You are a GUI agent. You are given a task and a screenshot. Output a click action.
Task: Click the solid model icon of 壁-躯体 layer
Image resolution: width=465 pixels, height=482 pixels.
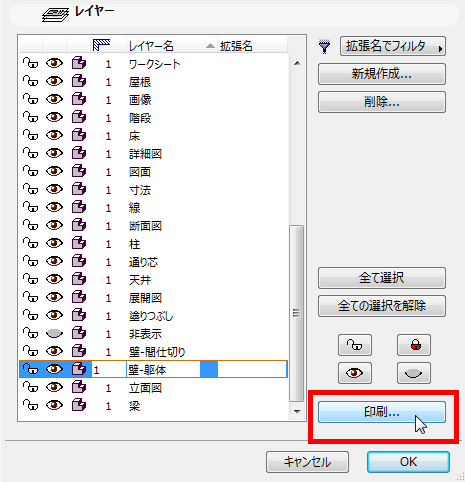click(x=79, y=369)
